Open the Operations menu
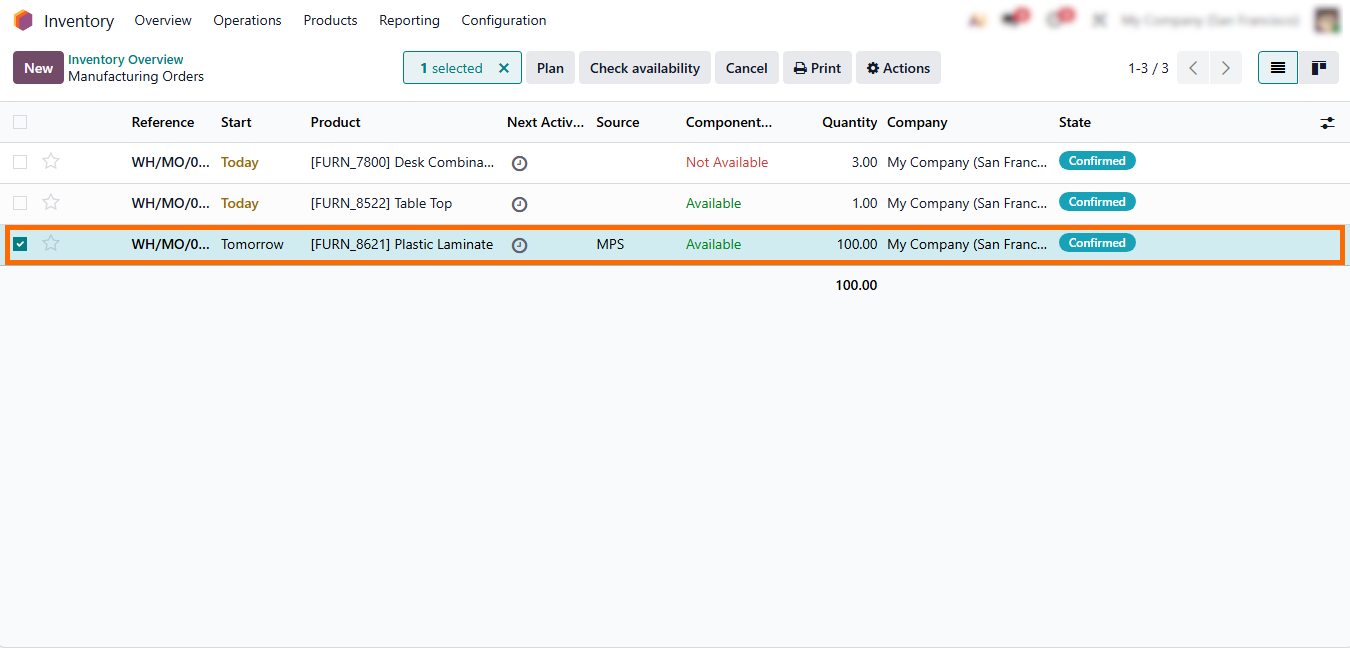Viewport: 1350px width, 648px height. click(x=247, y=20)
